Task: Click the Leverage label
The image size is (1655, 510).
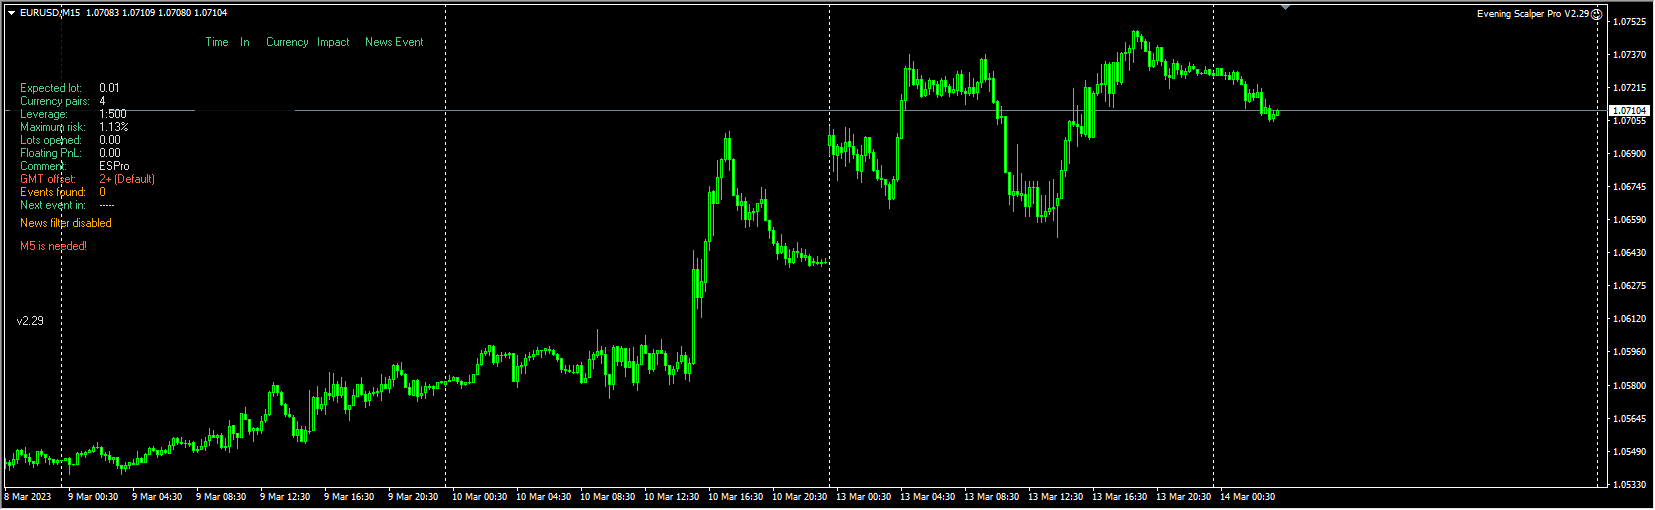Action: point(44,114)
